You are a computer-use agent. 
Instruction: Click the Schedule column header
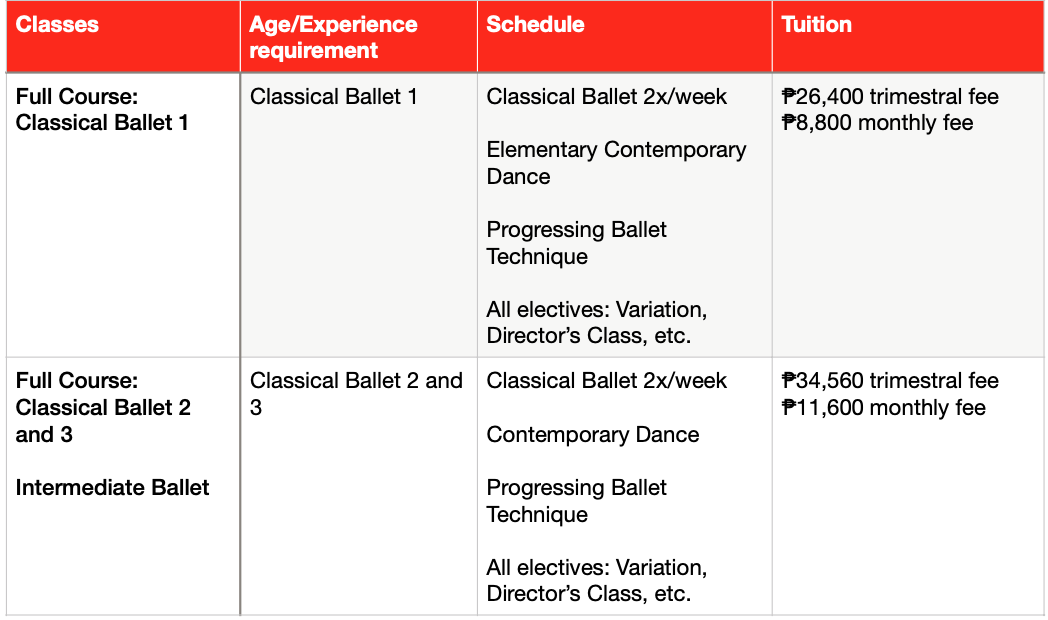(535, 25)
